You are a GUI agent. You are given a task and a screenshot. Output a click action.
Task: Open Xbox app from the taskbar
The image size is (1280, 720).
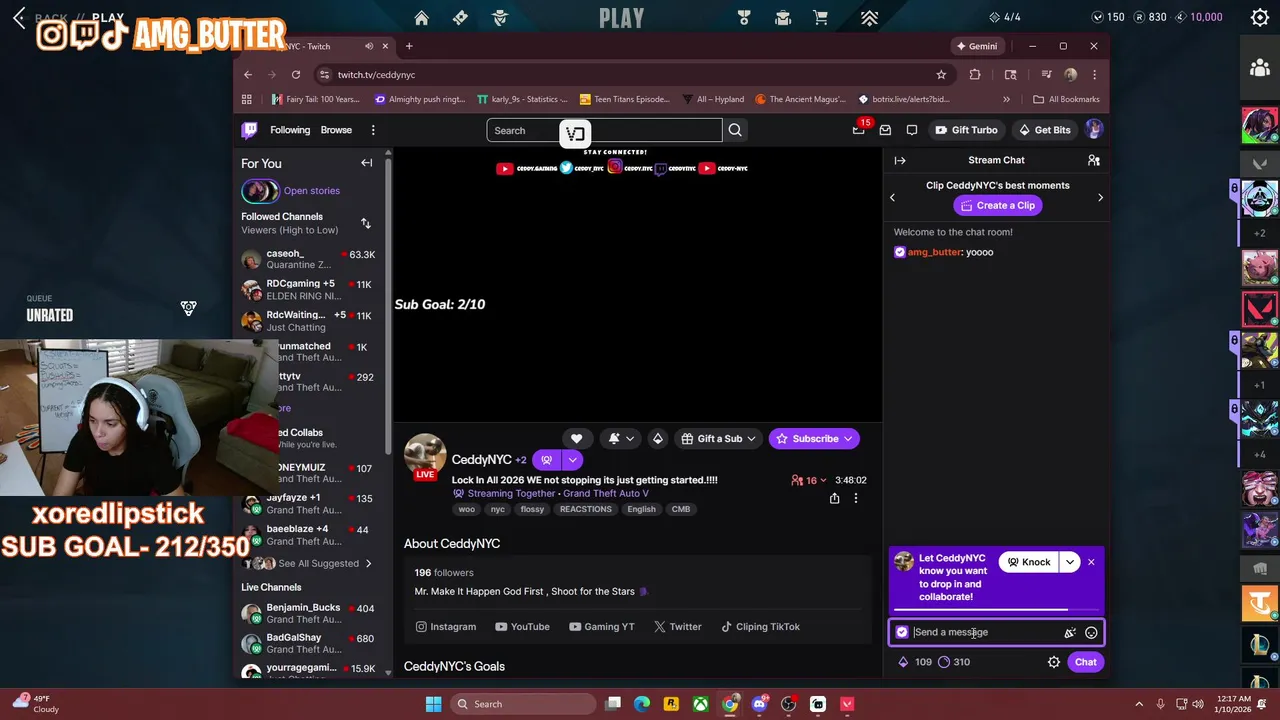pos(701,704)
